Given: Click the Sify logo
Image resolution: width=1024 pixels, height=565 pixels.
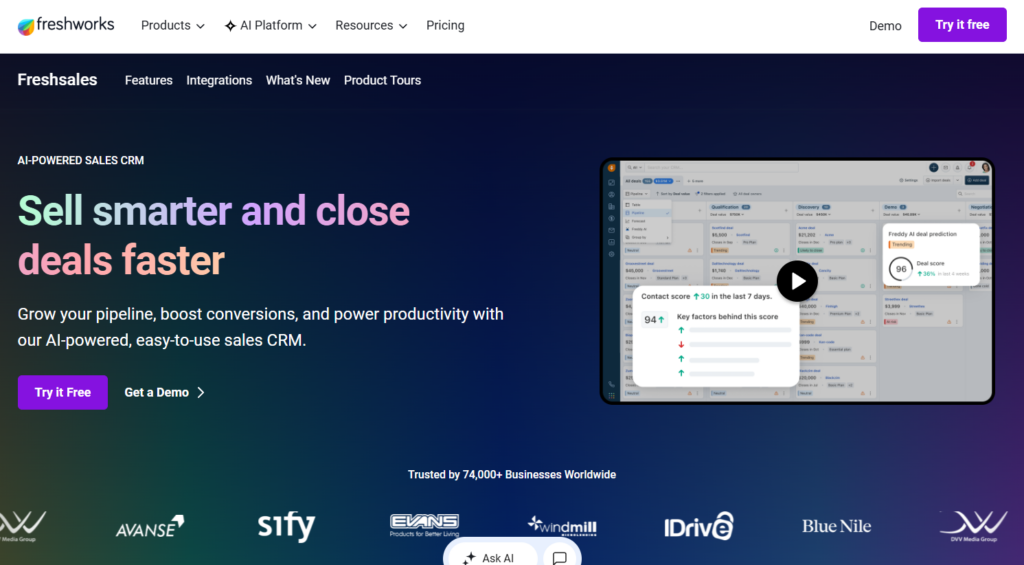Looking at the screenshot, I should click(287, 526).
